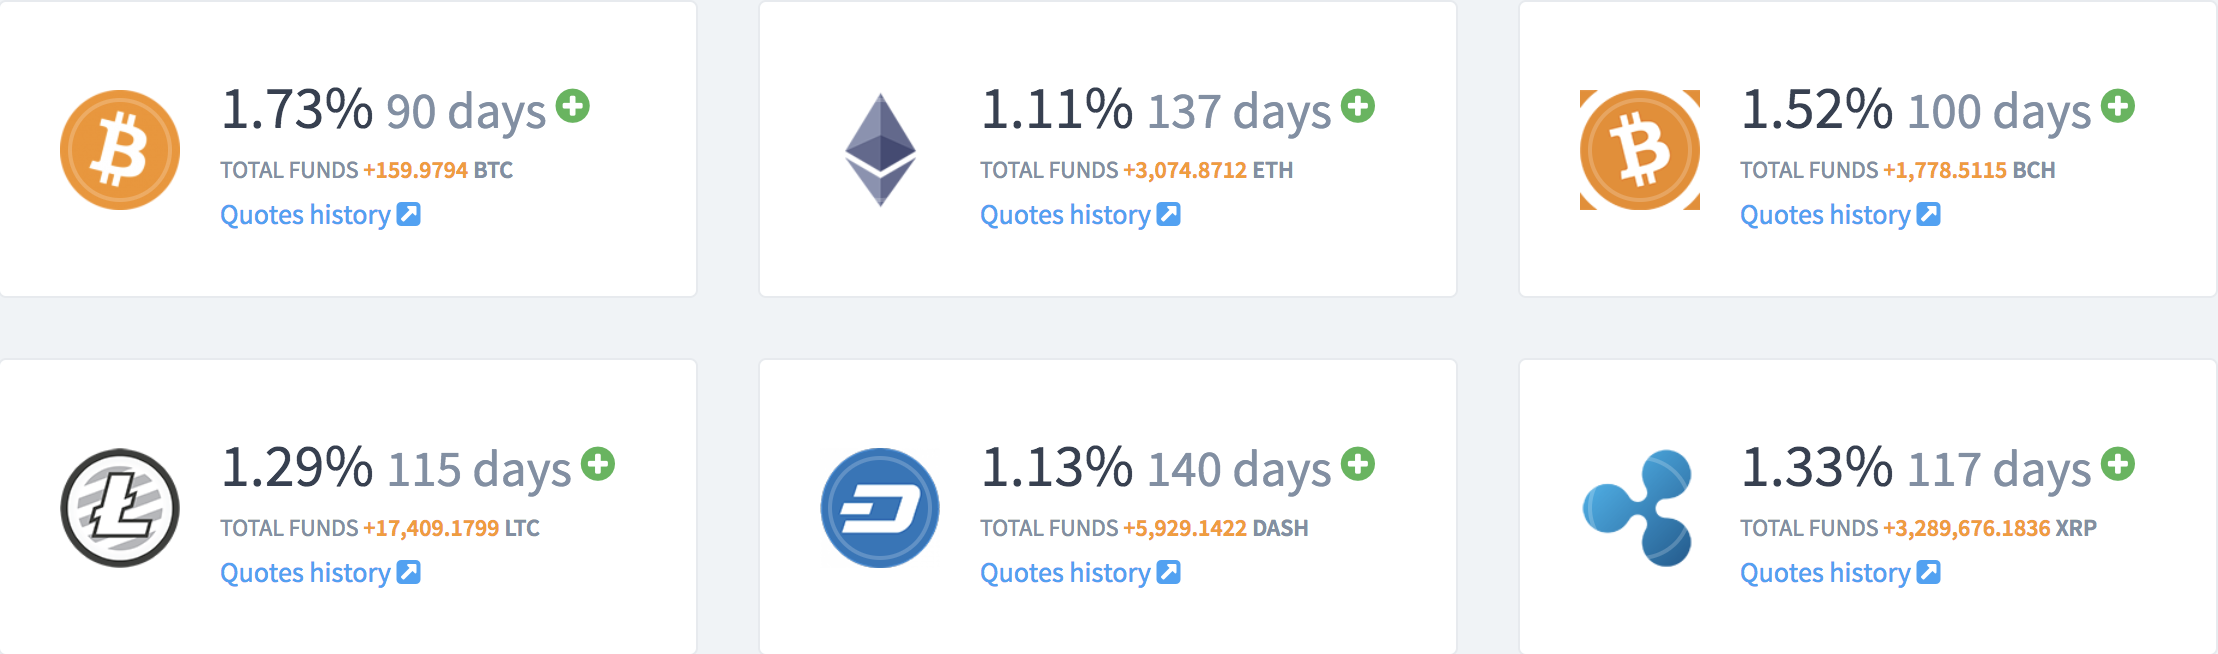The width and height of the screenshot is (2218, 654).
Task: Expand the ETH 137 days plus icon
Action: [1358, 106]
